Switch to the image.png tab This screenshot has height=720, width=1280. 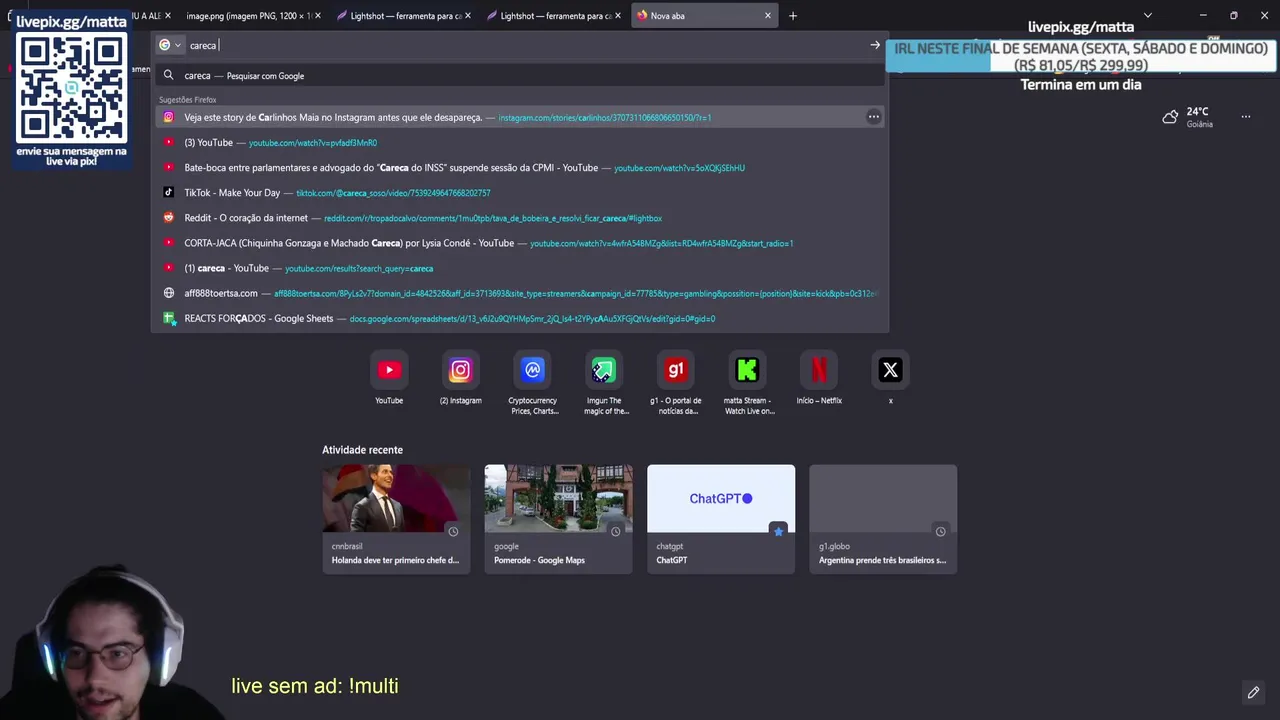(247, 16)
